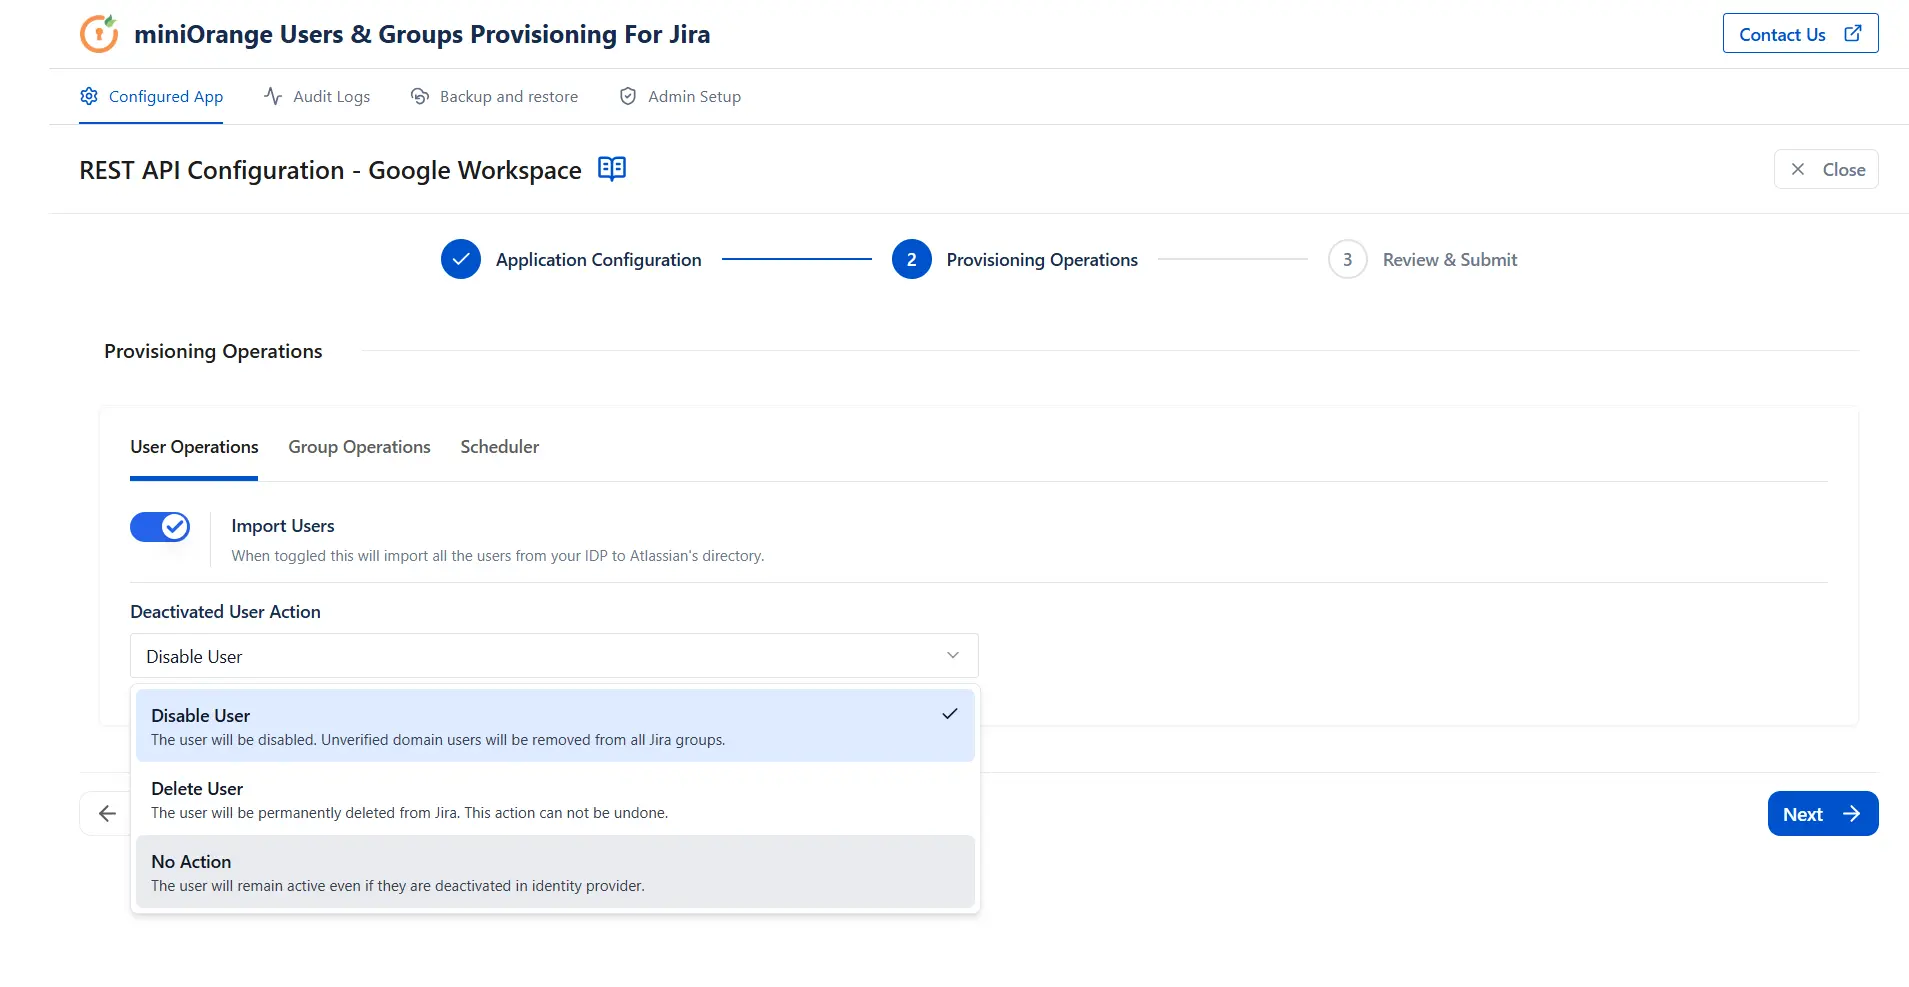Choose the No Action option

[x=555, y=872]
